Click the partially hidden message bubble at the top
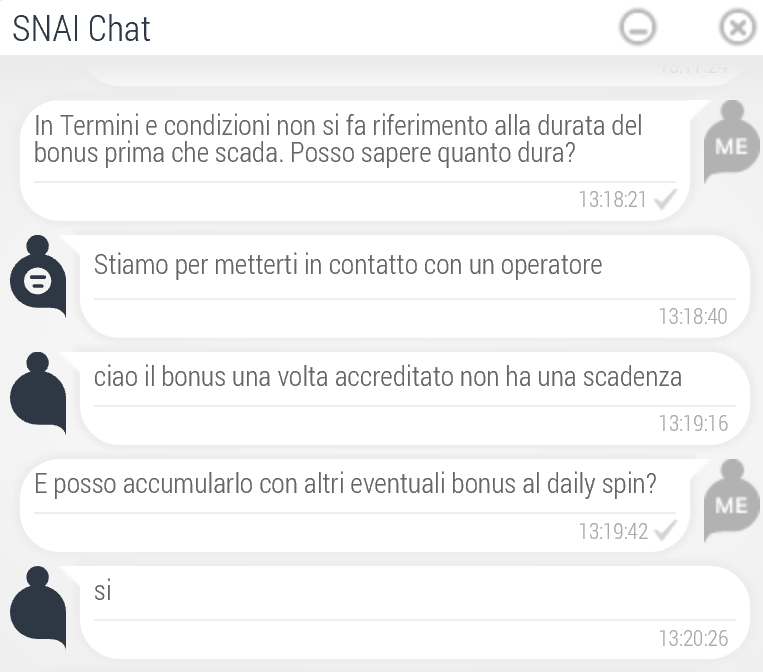This screenshot has width=763, height=672. tap(414, 71)
